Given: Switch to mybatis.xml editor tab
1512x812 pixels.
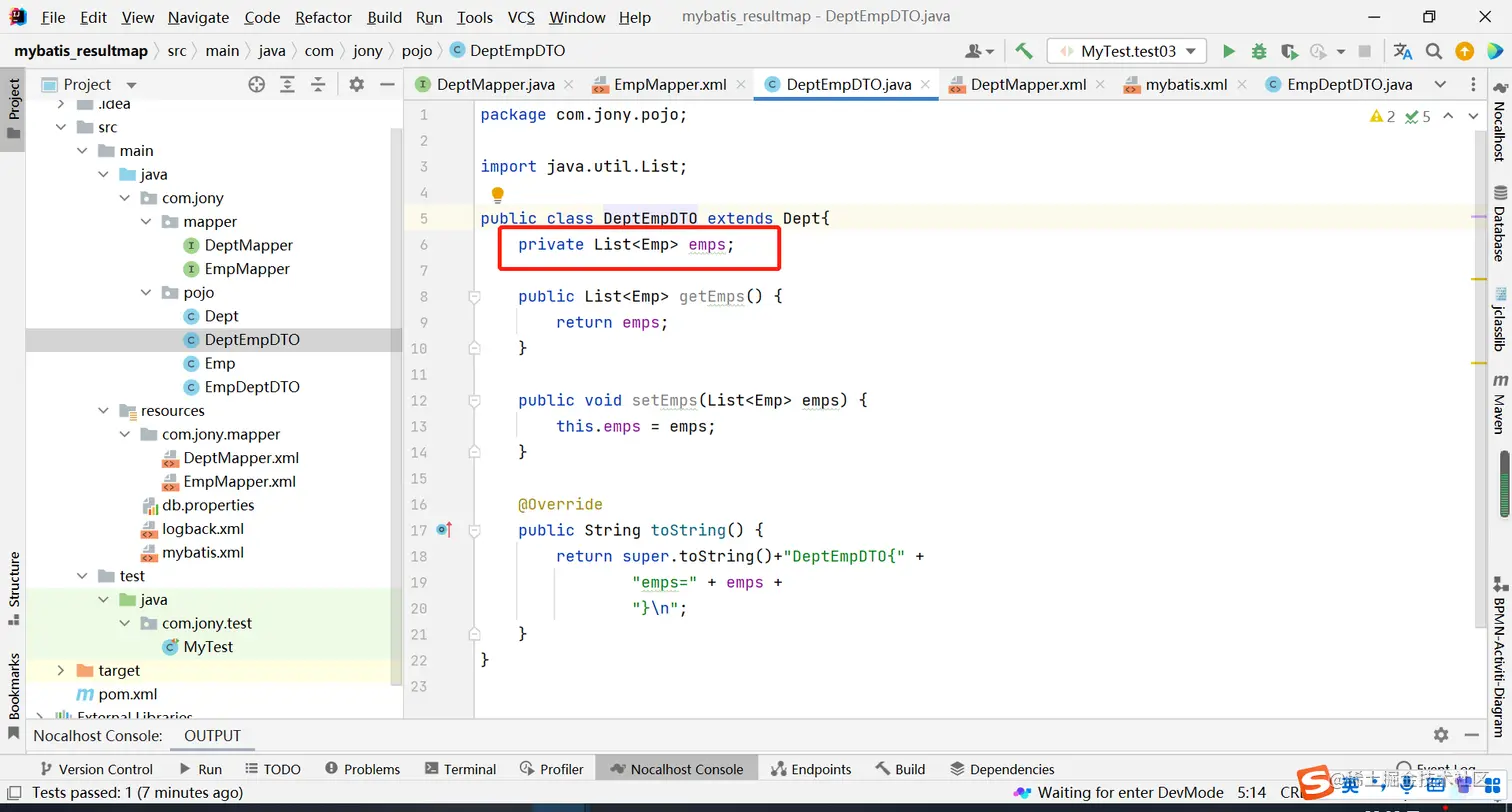Looking at the screenshot, I should [1185, 85].
